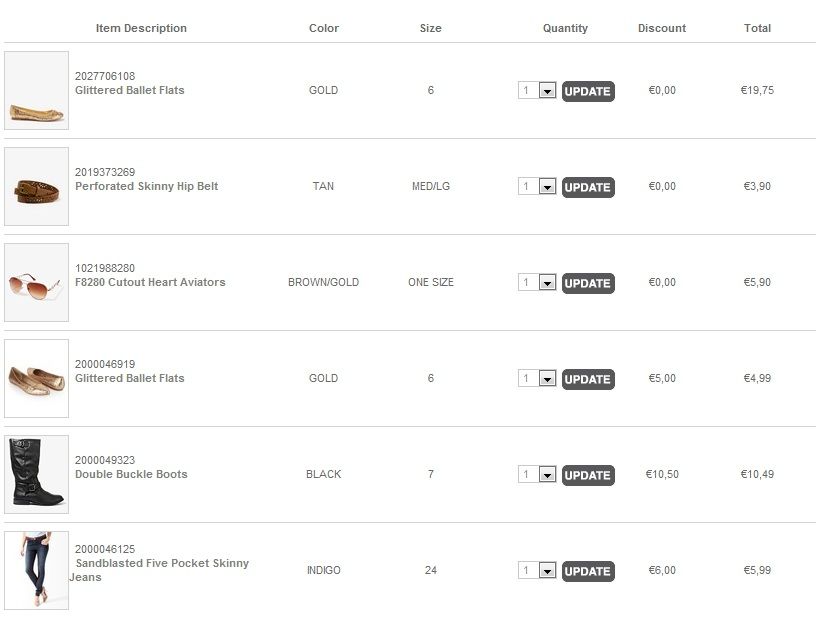816x617 pixels.
Task: Expand quantity dropdown for Cutout Heart Aviators
Action: [547, 282]
